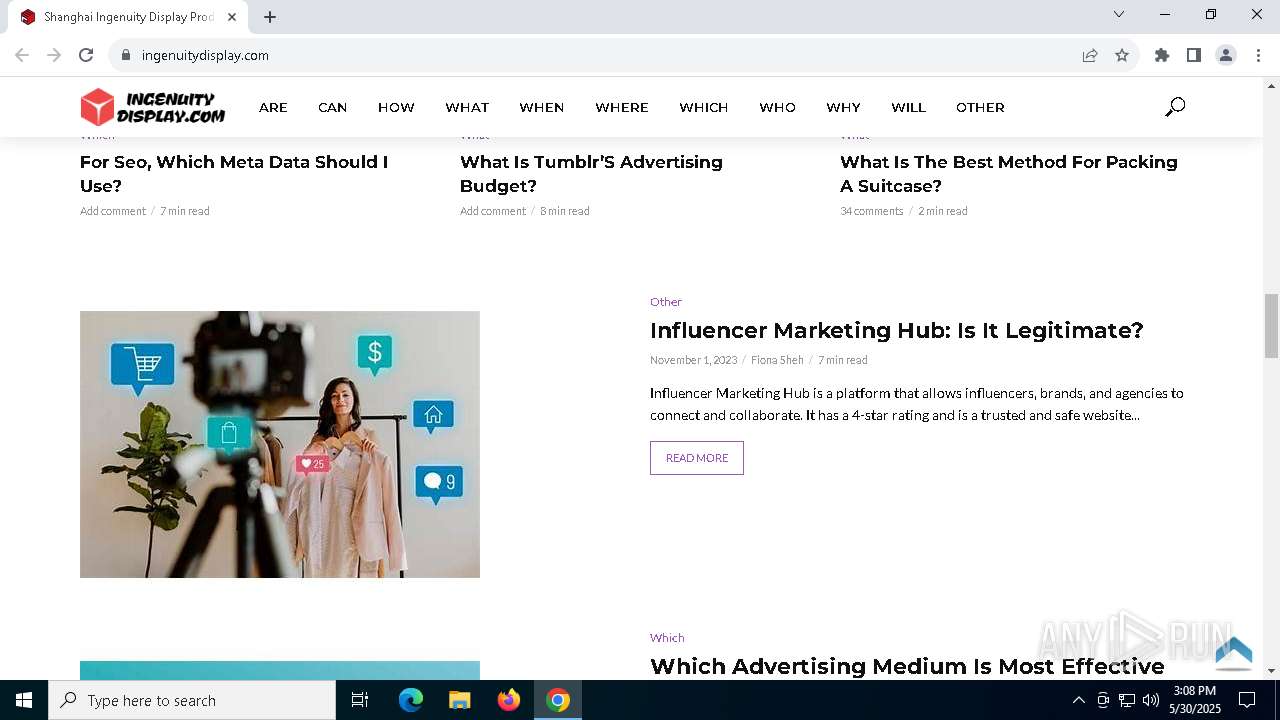Open the influencer marketing article thumbnail
Image resolution: width=1280 pixels, height=720 pixels.
click(x=280, y=444)
